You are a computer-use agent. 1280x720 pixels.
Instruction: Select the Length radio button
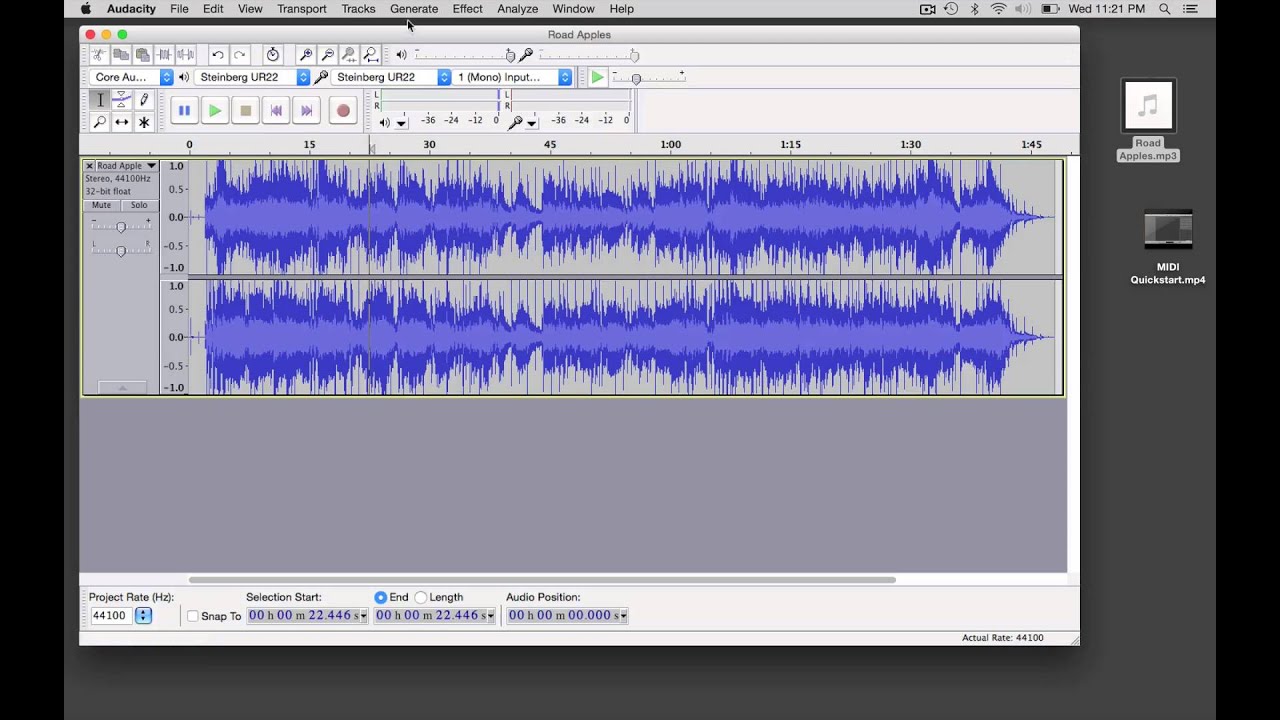[x=421, y=597]
